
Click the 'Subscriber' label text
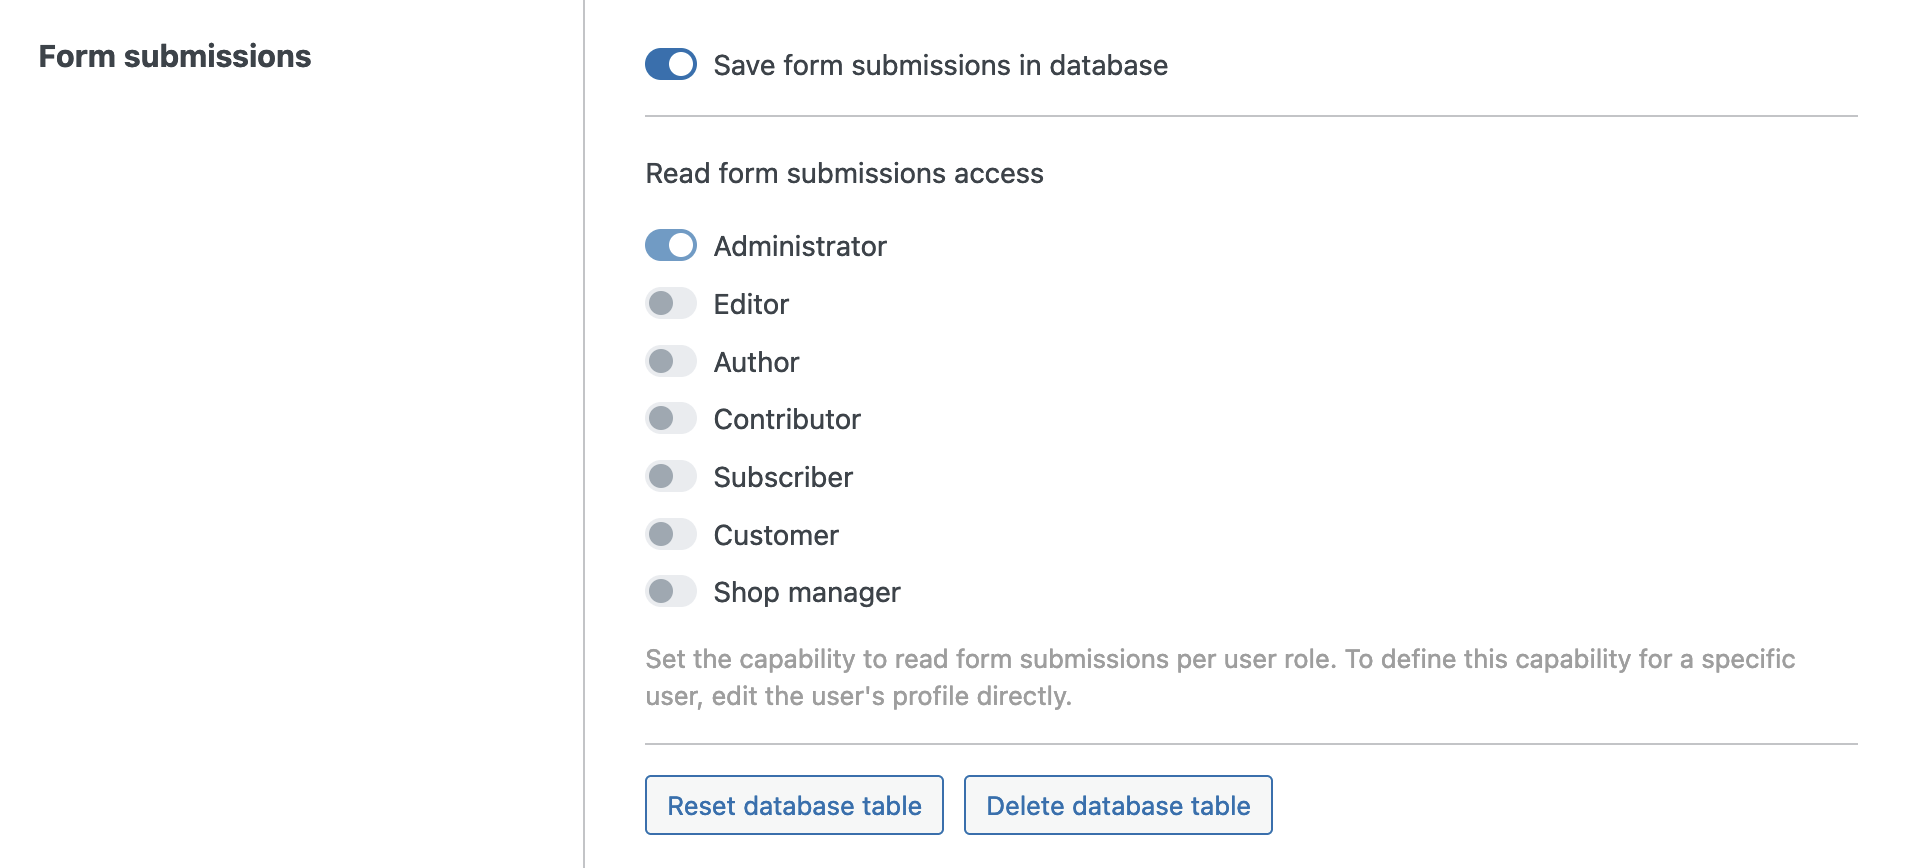click(x=783, y=478)
